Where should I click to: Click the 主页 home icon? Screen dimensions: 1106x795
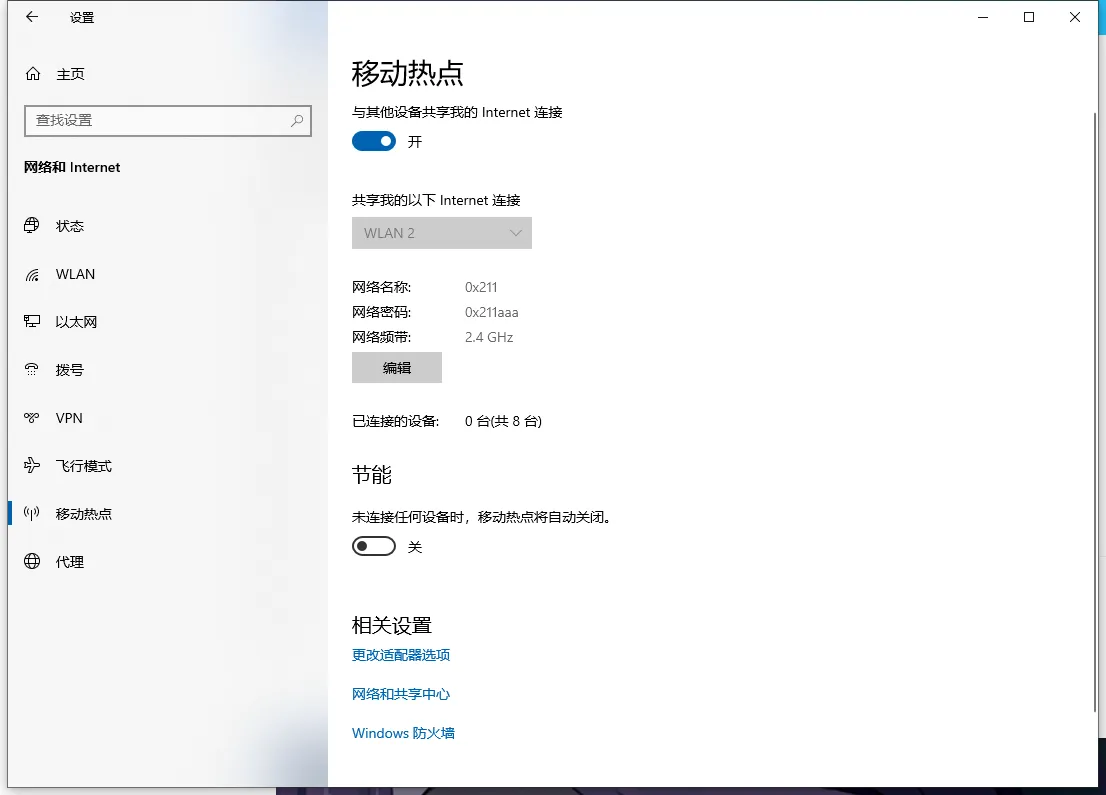[x=33, y=74]
